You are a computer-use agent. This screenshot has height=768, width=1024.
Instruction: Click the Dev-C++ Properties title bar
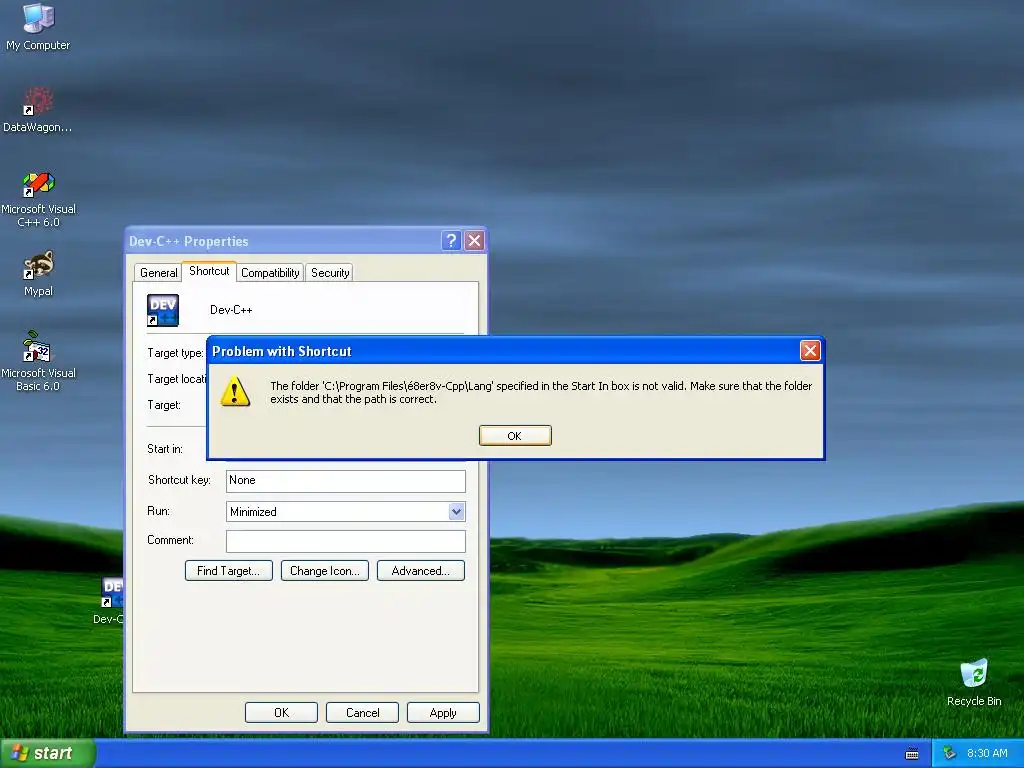pos(283,241)
